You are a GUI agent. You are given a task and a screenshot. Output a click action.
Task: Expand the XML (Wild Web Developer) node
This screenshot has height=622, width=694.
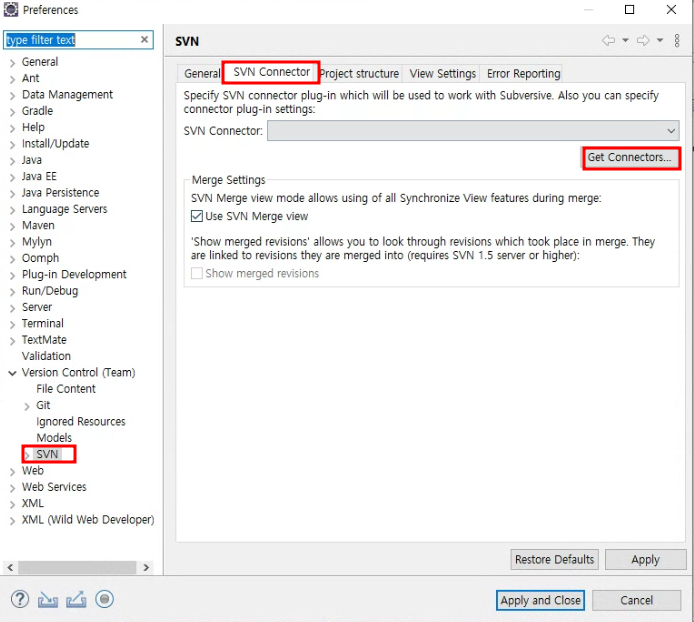12,521
